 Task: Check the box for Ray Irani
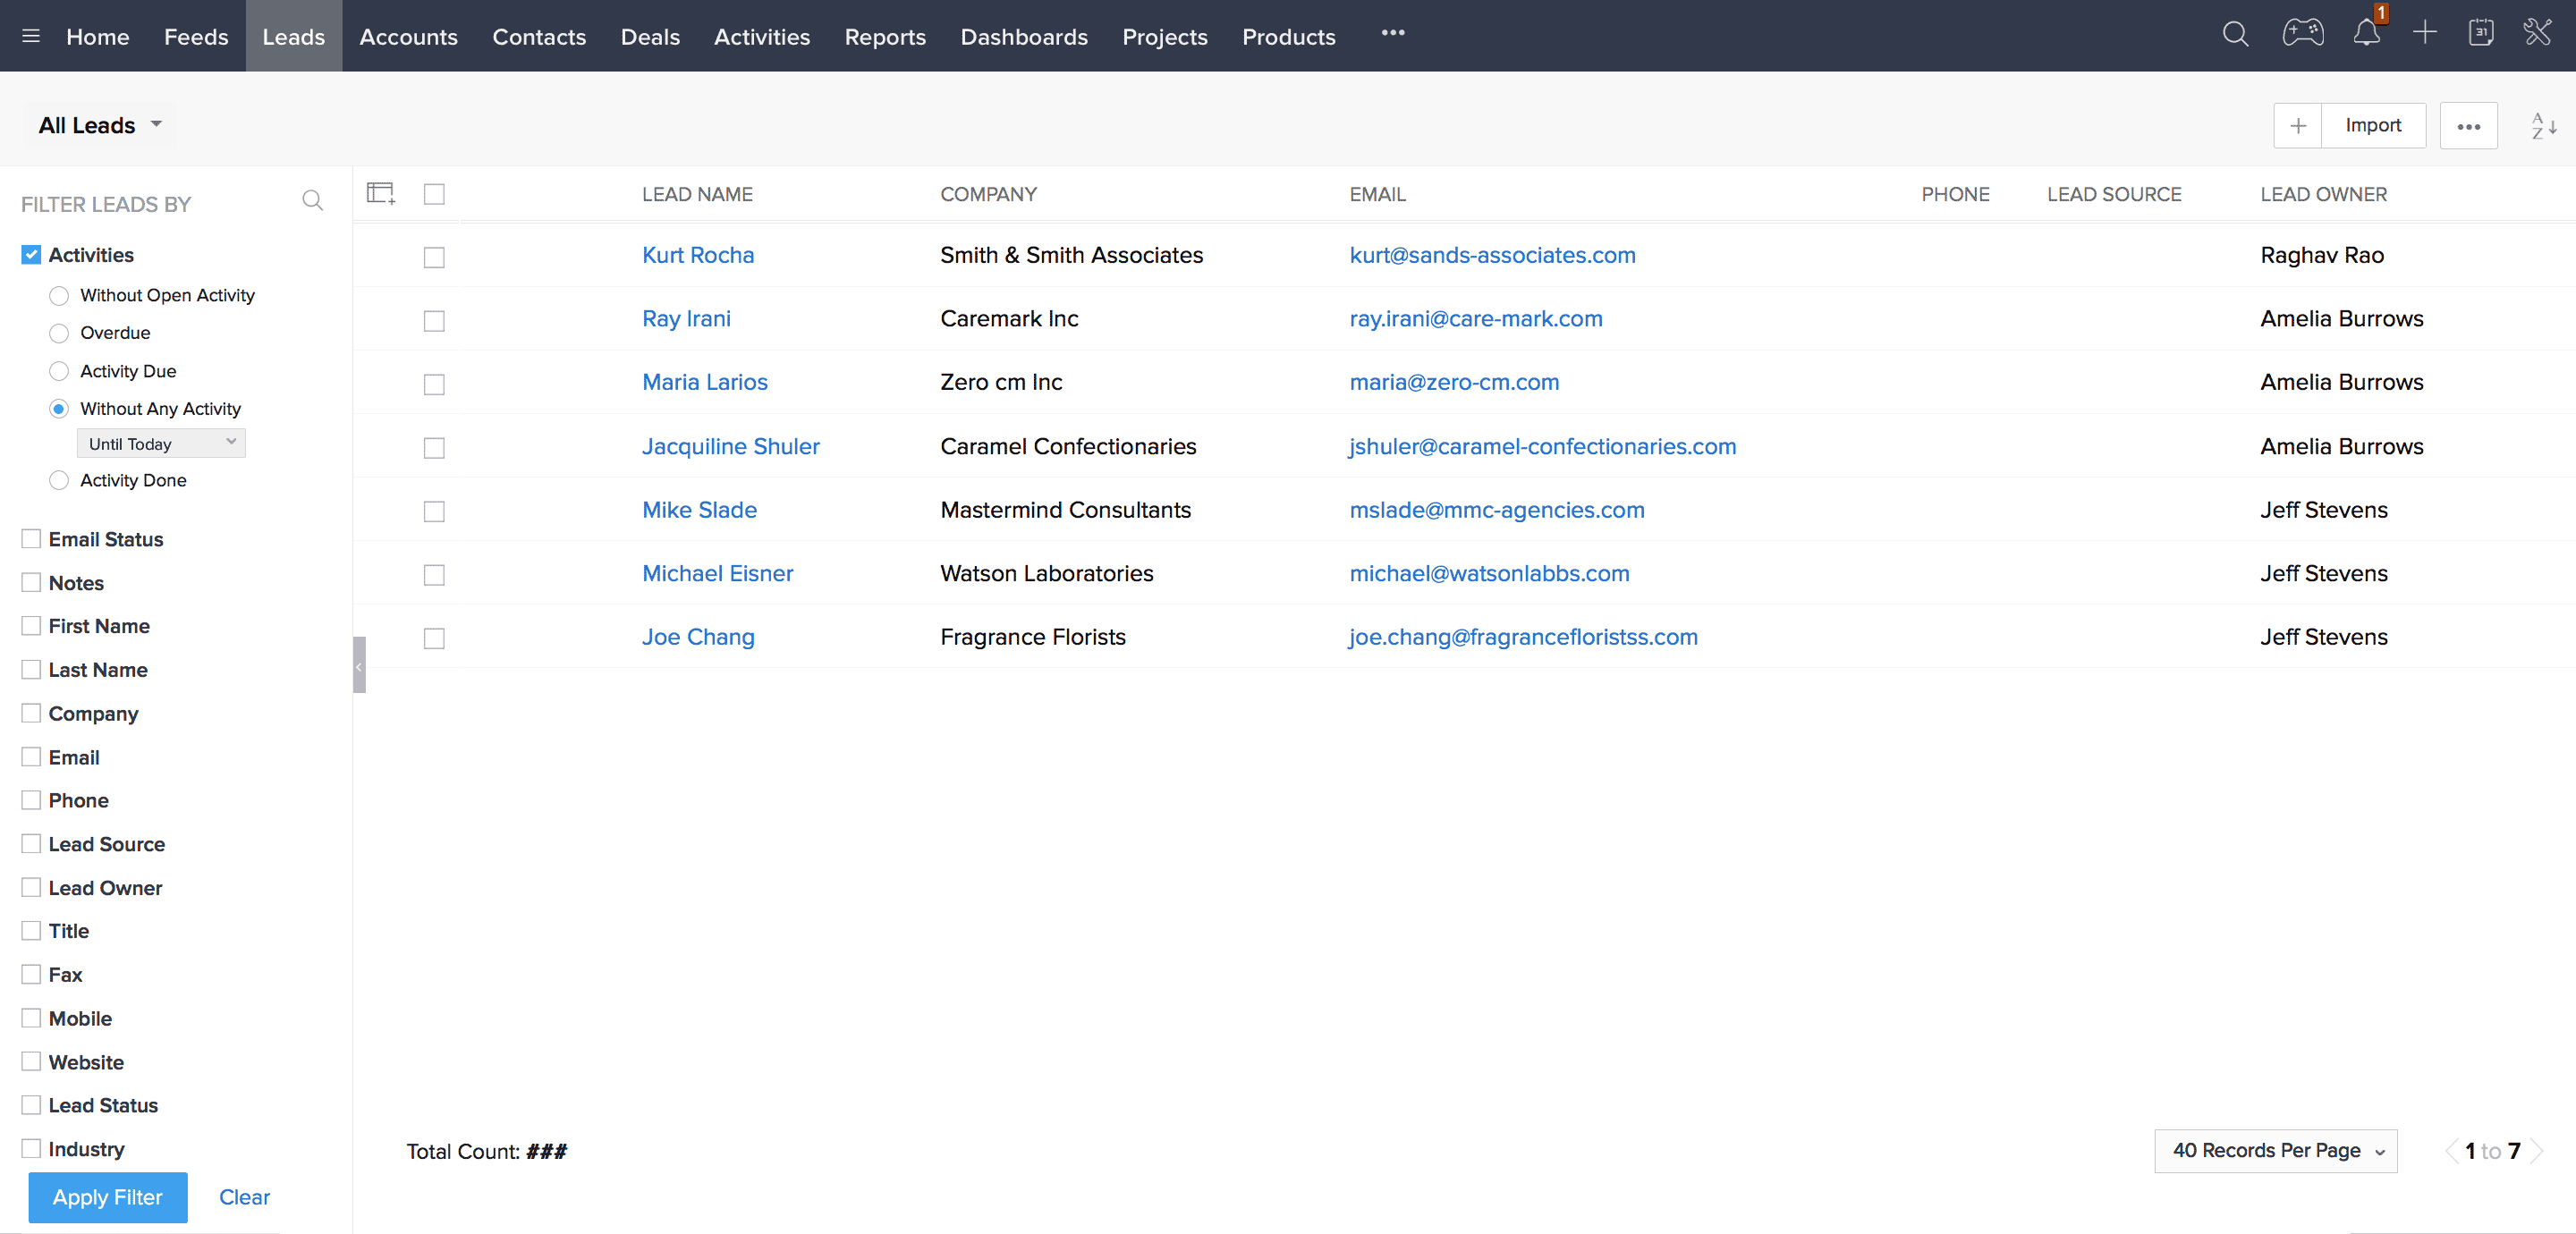pos(434,321)
